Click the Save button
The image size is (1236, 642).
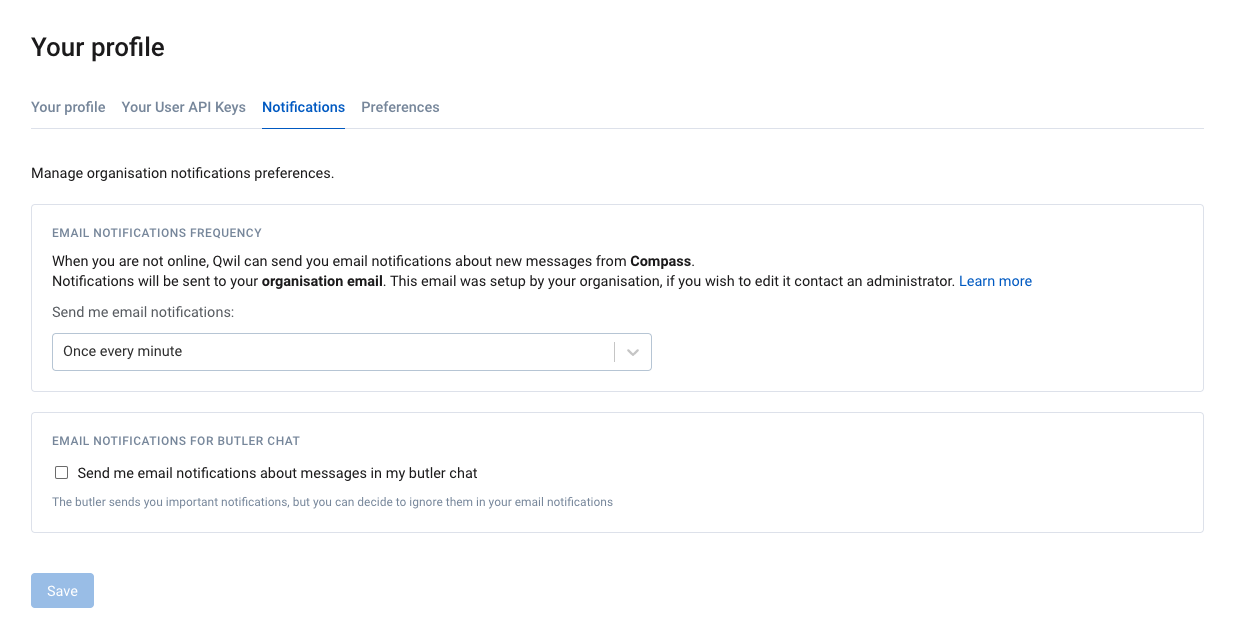(x=62, y=591)
